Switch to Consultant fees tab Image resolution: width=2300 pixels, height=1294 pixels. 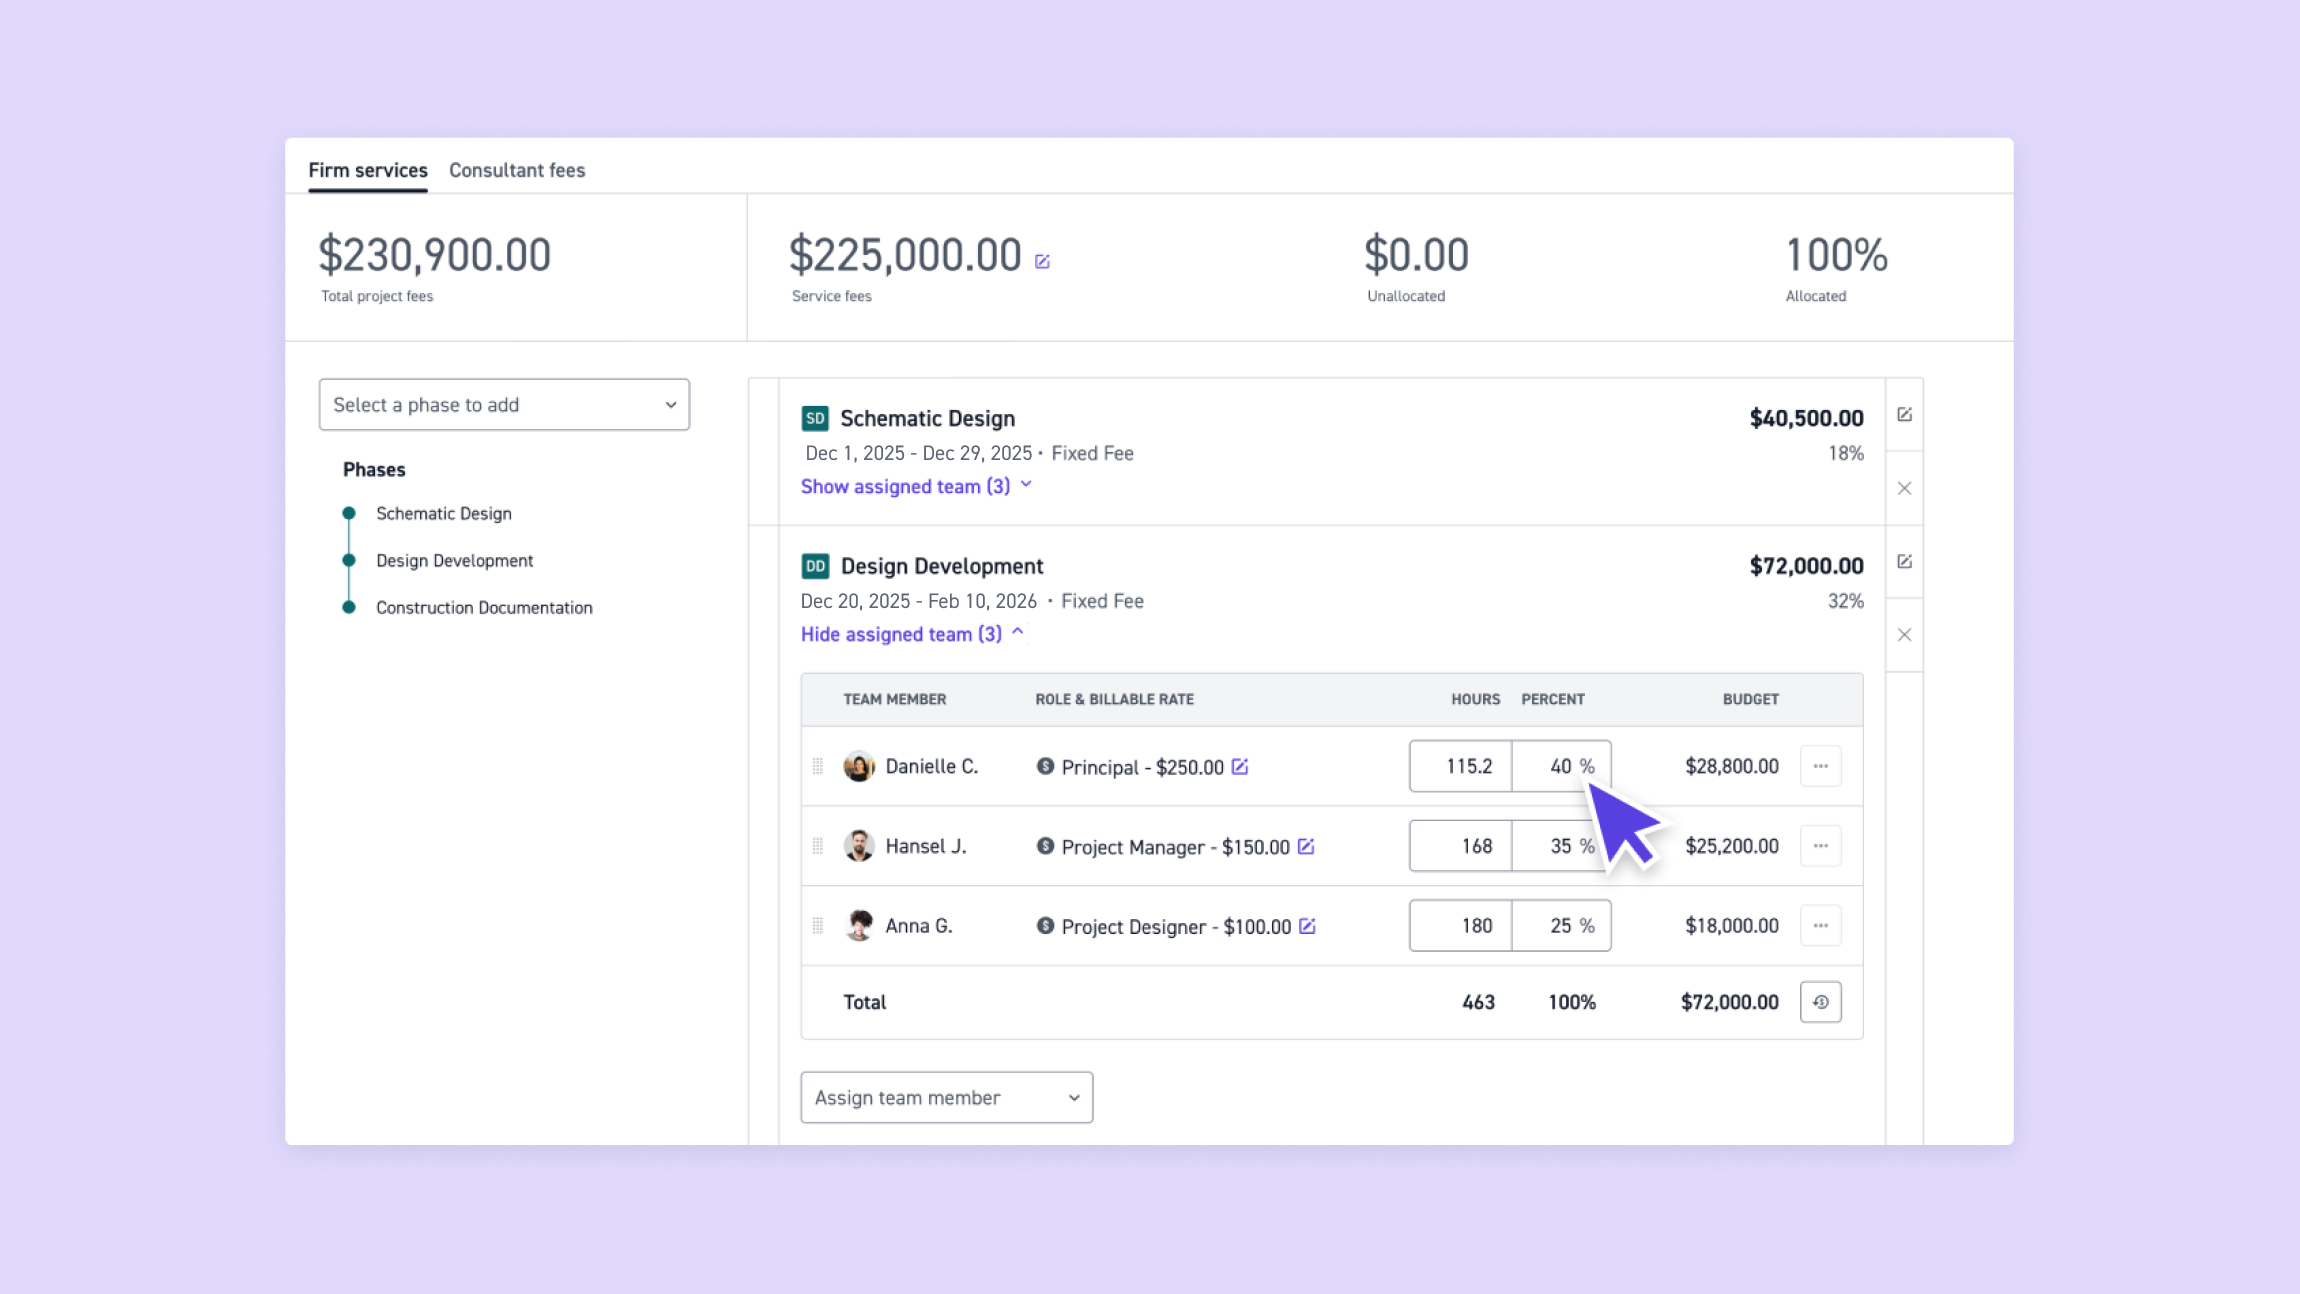517,170
